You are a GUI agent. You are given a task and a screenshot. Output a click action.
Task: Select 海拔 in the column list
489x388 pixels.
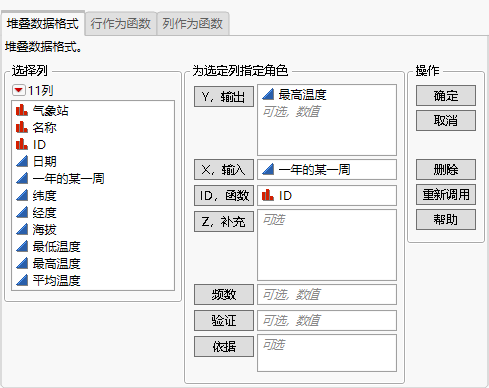(44, 229)
